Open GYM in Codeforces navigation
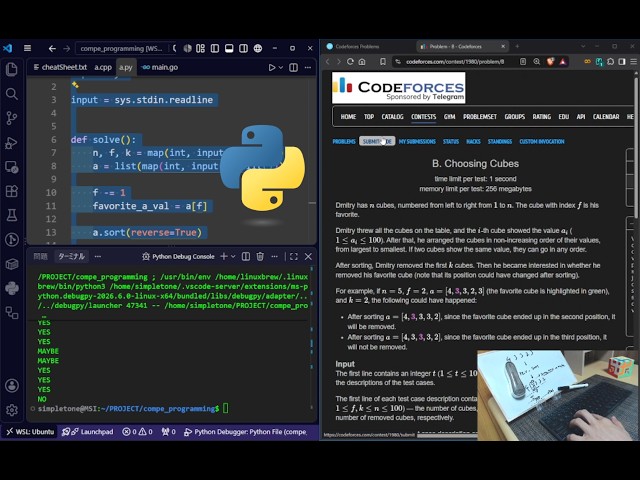640x480 pixels. point(449,117)
